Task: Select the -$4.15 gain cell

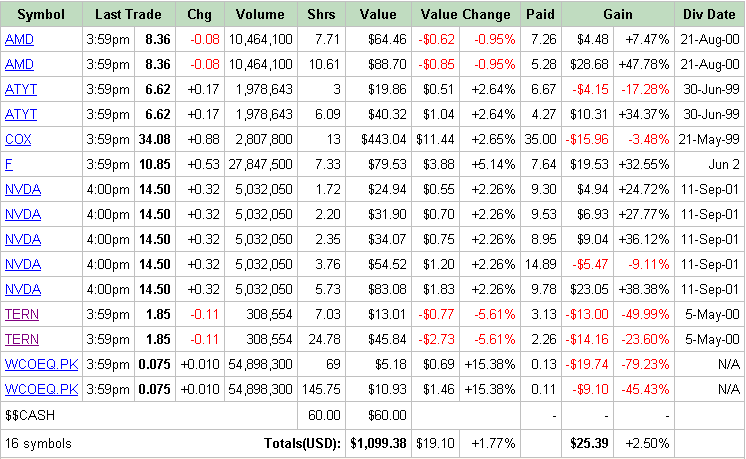Action: click(x=588, y=89)
